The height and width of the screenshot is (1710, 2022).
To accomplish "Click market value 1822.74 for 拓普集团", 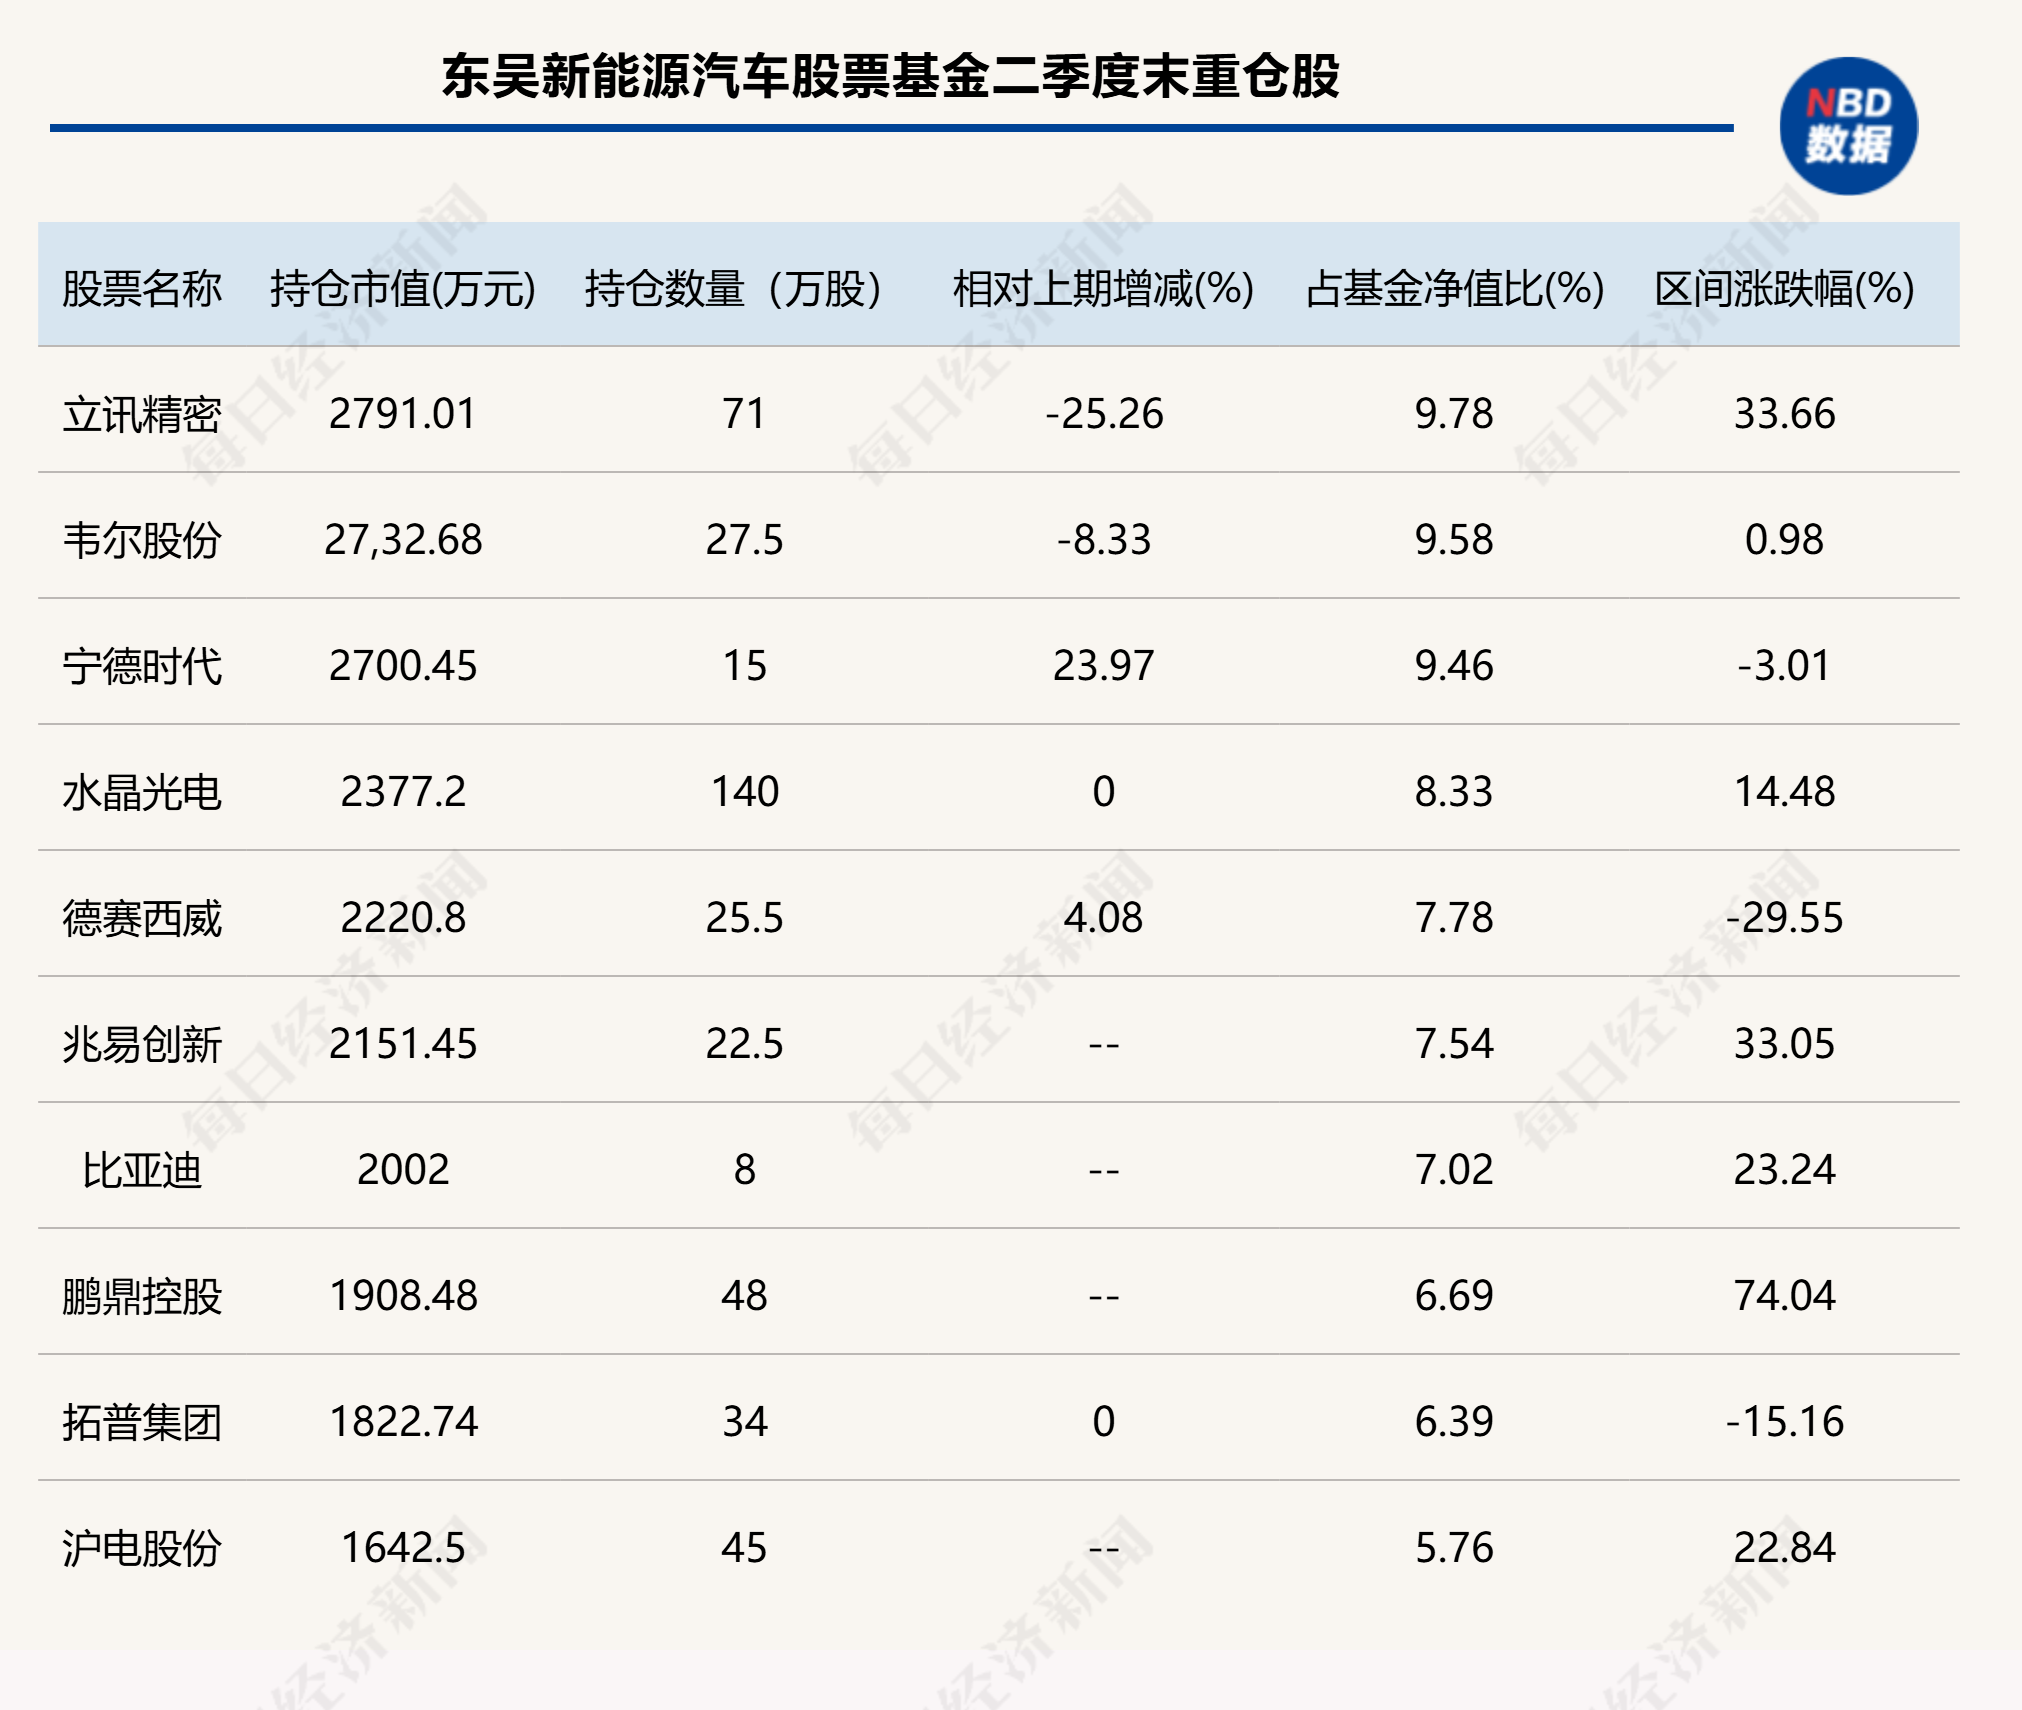I will click(x=403, y=1422).
